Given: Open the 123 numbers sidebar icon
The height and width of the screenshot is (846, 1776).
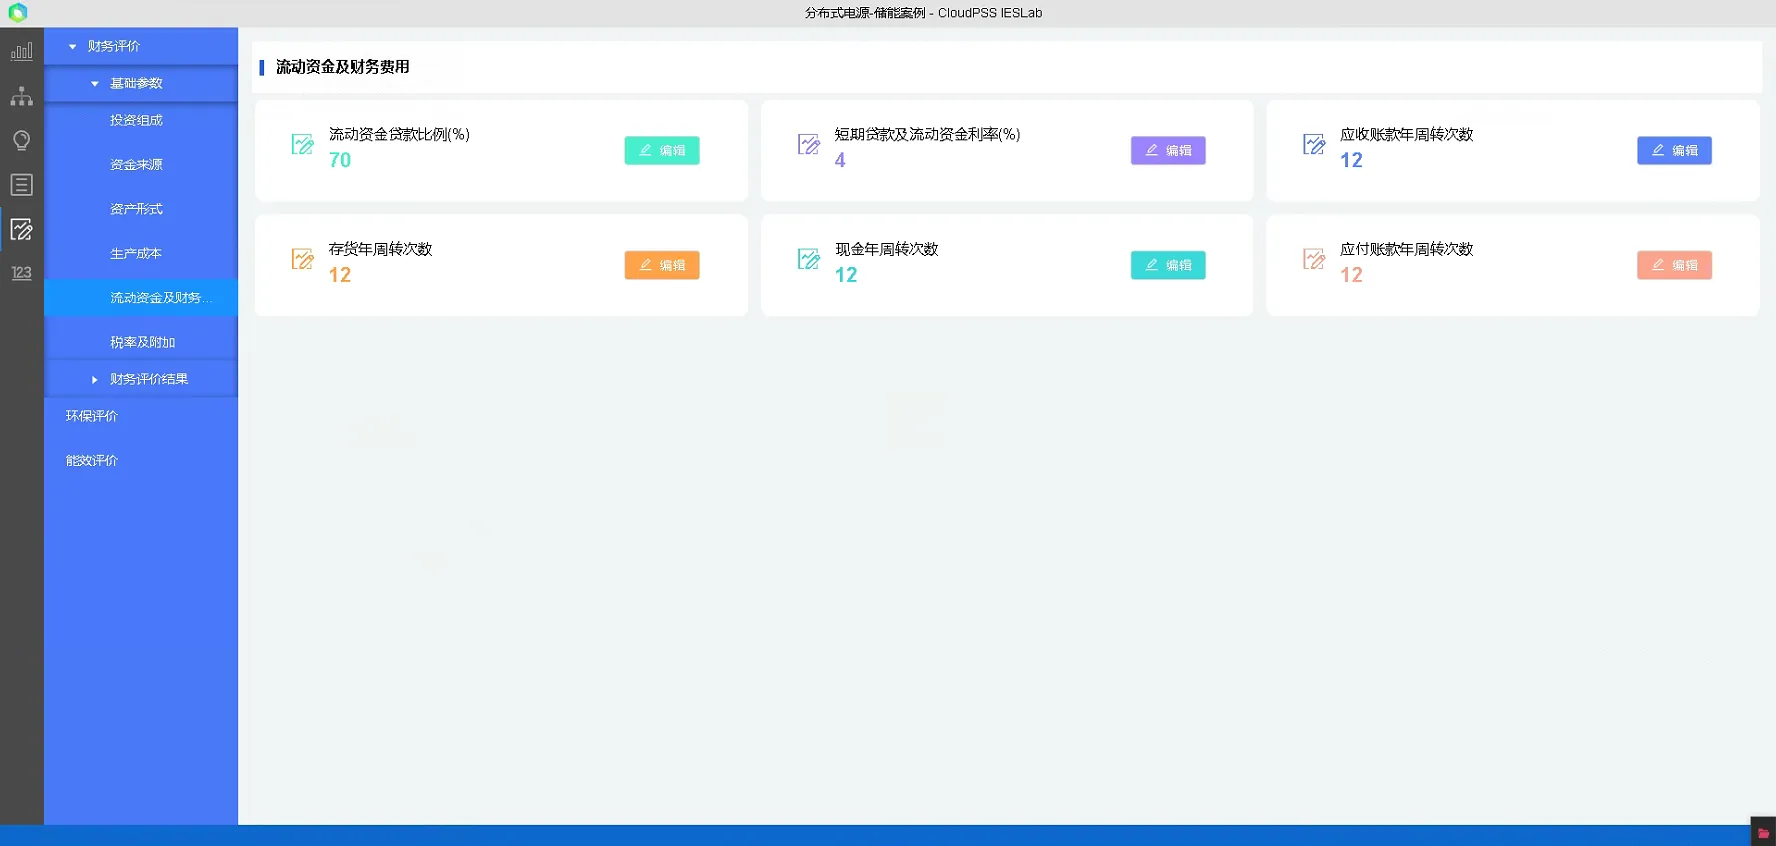Looking at the screenshot, I should 22,273.
